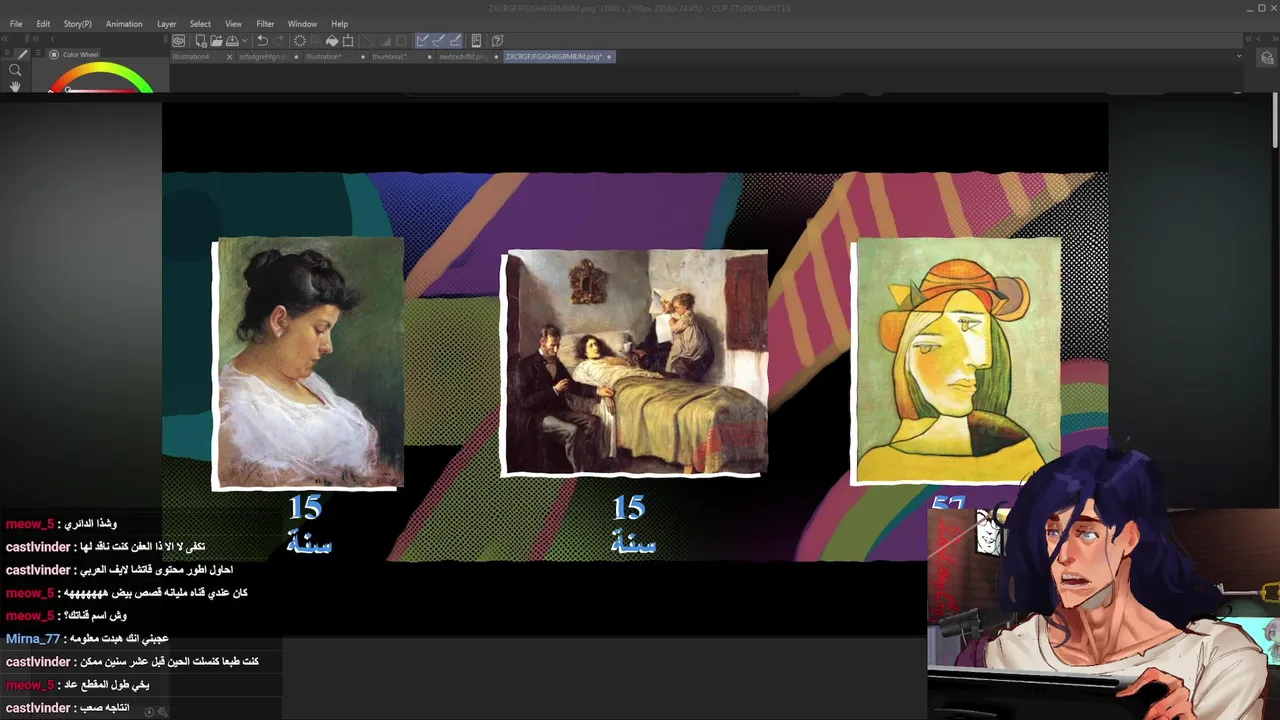The height and width of the screenshot is (720, 1280).
Task: Click the Fill paint bucket icon
Action: point(332,41)
